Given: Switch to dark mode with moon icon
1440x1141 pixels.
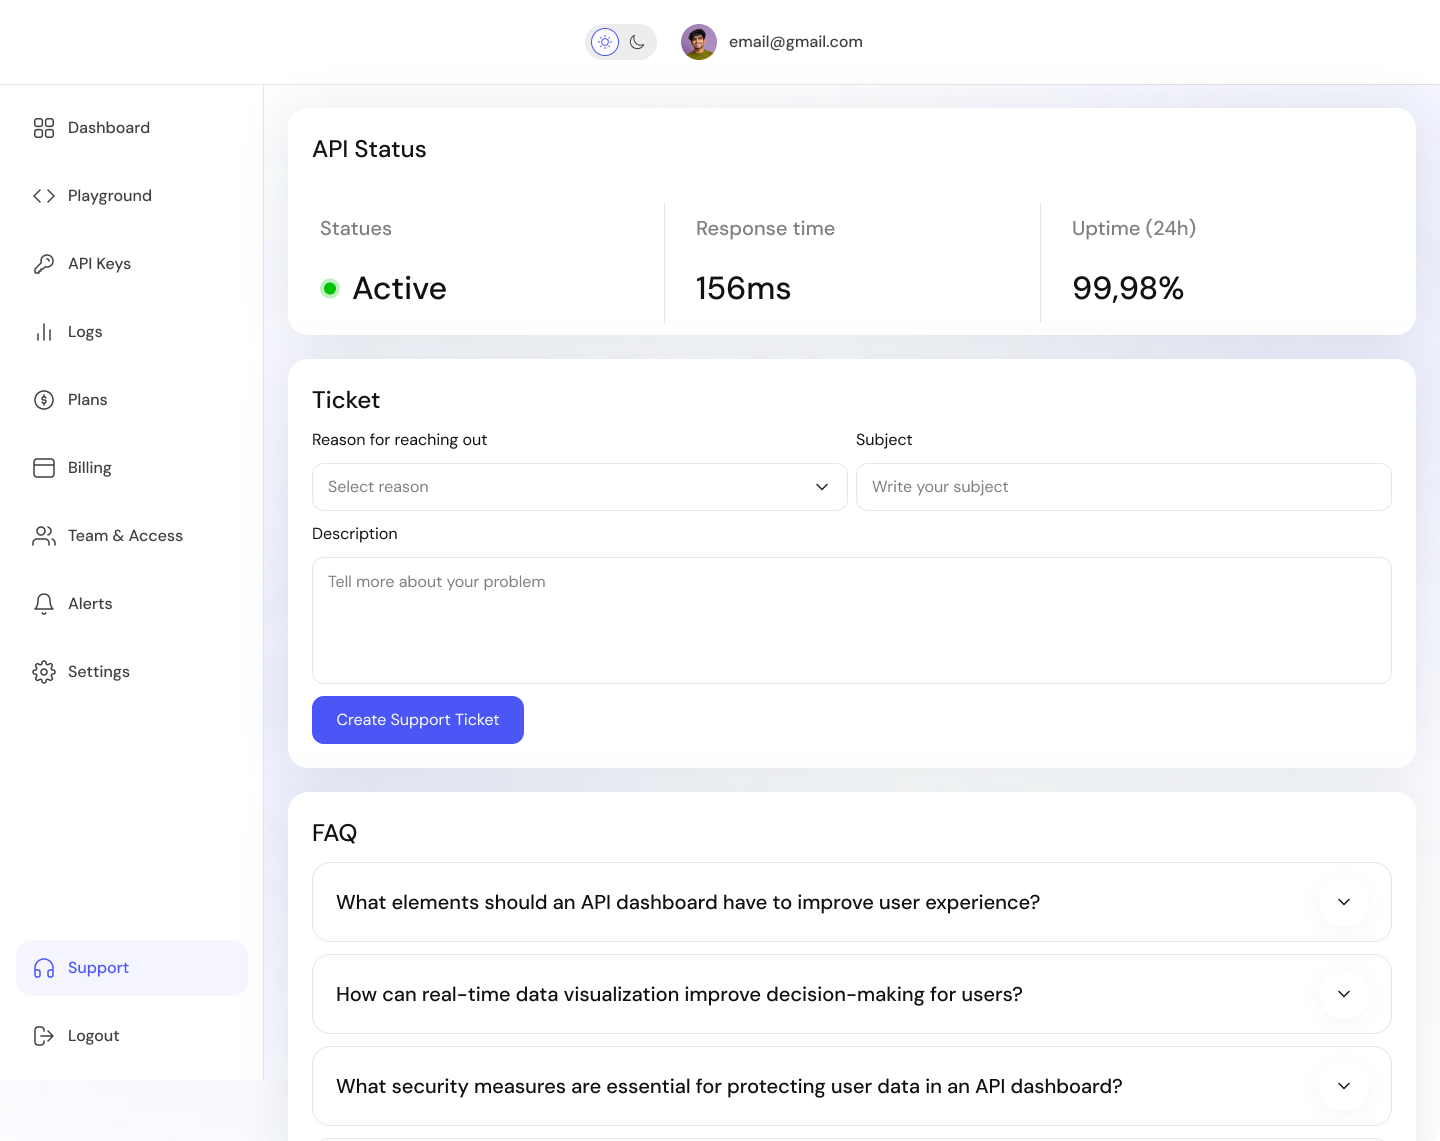Looking at the screenshot, I should (637, 42).
